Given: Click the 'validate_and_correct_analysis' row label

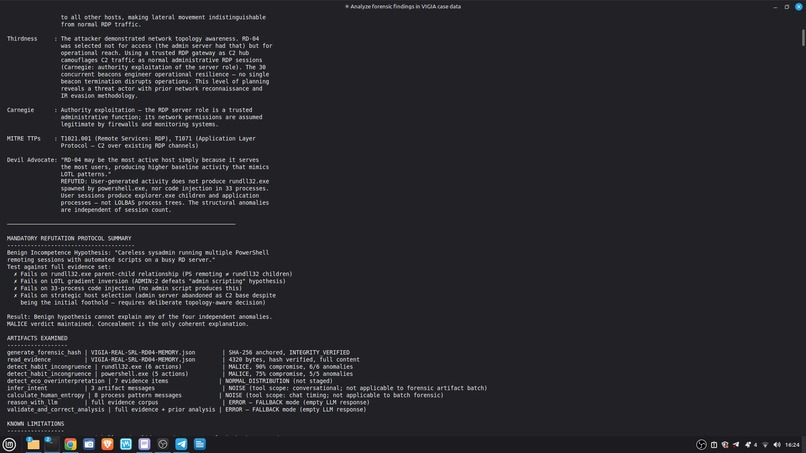Looking at the screenshot, I should (x=56, y=410).
